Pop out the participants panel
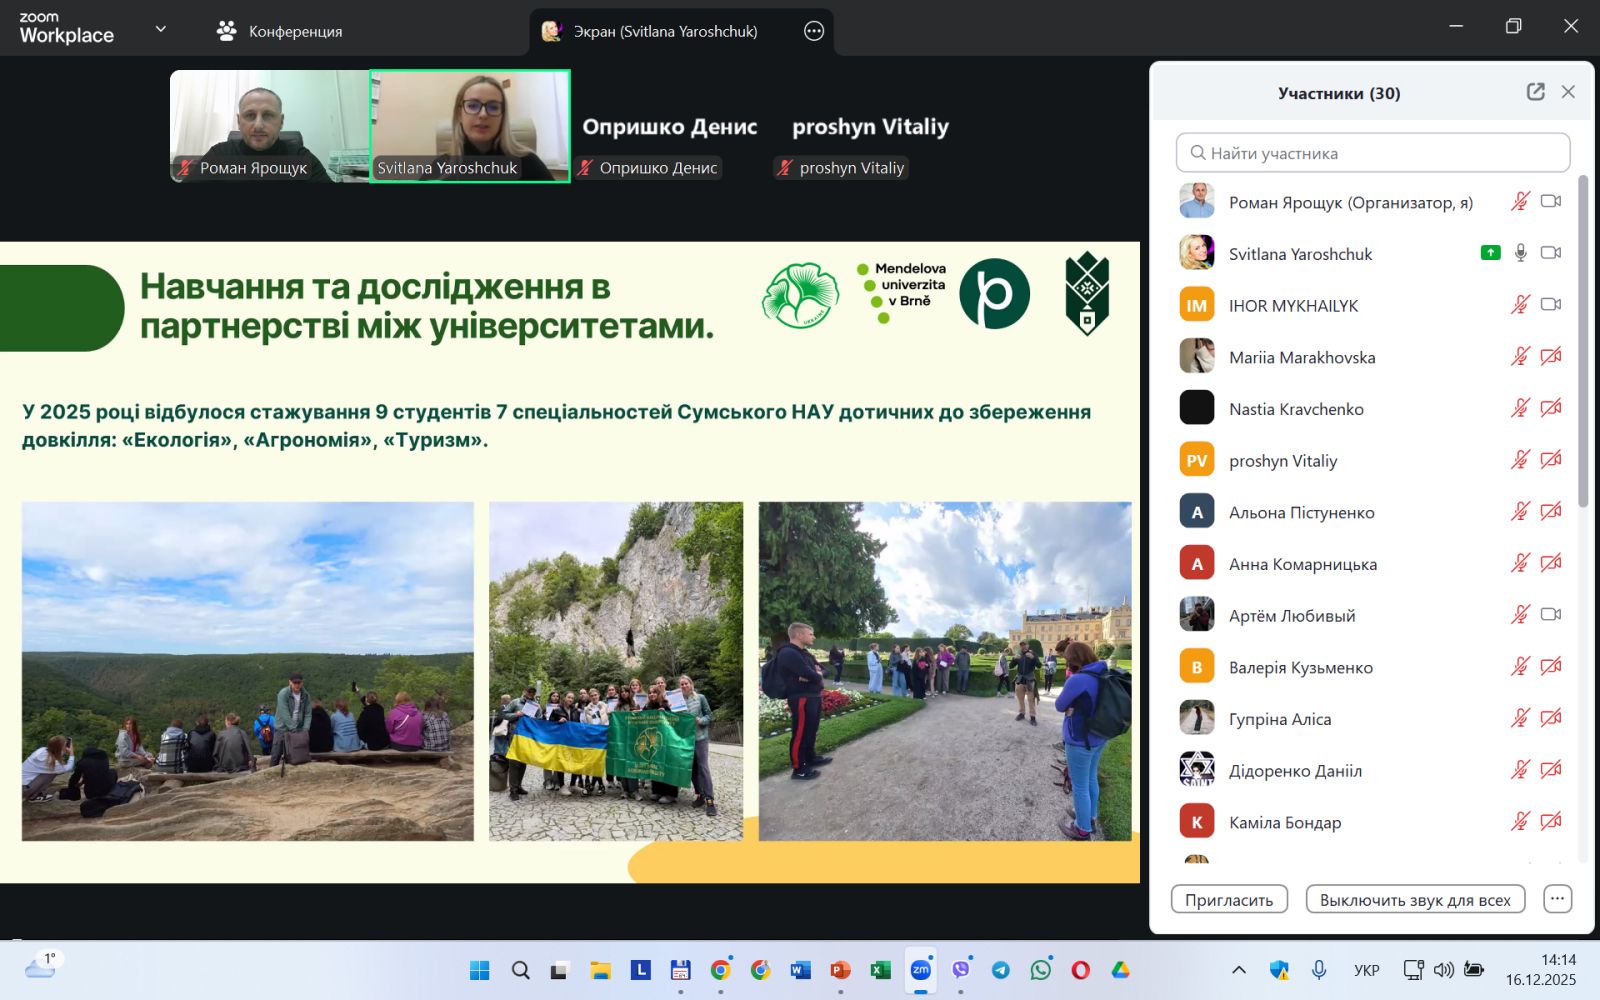Screen dimensions: 1600x1000 [x=1535, y=92]
